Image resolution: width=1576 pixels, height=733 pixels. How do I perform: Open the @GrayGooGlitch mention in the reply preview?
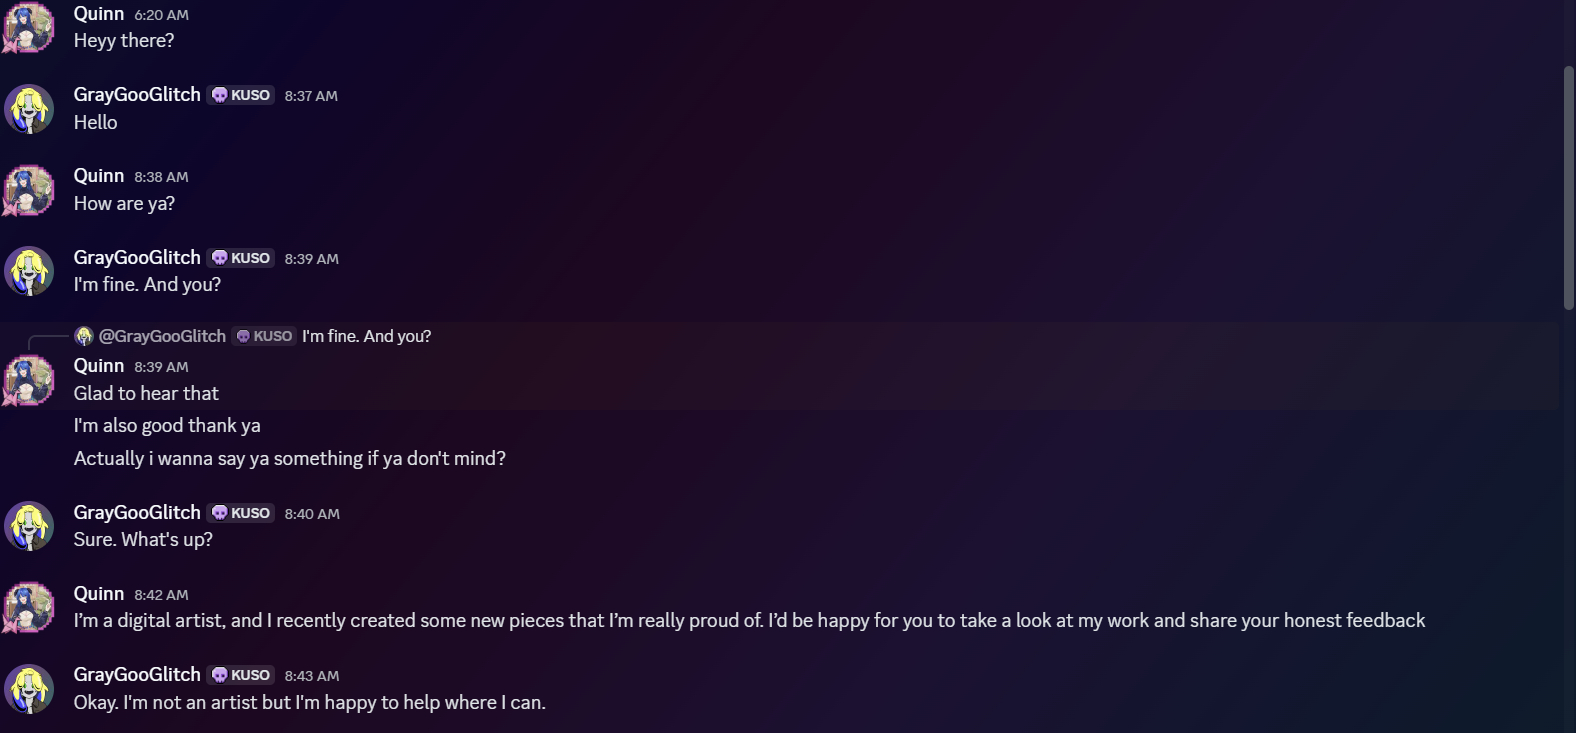162,336
